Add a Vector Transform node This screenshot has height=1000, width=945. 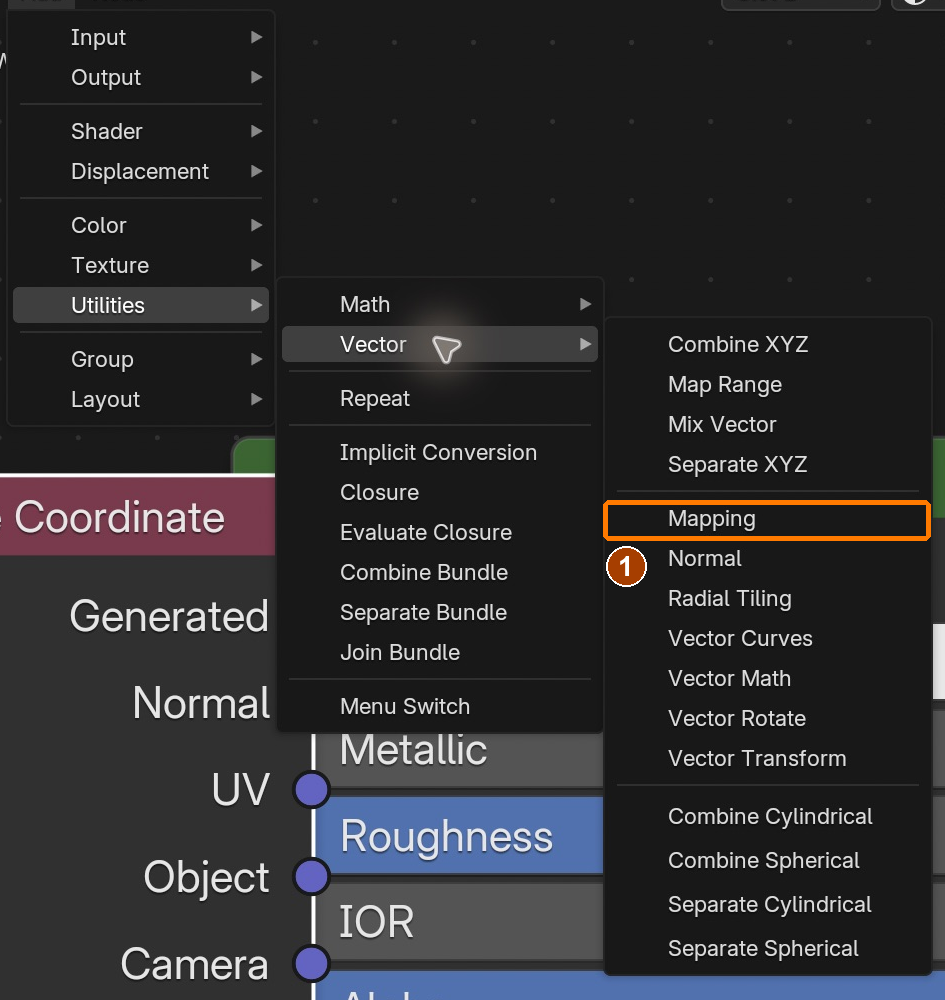pyautogui.click(x=768, y=759)
